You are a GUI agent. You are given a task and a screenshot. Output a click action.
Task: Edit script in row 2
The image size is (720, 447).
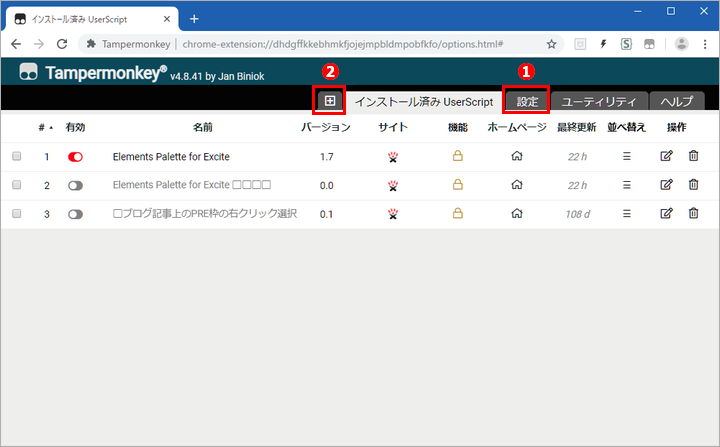tap(666, 184)
